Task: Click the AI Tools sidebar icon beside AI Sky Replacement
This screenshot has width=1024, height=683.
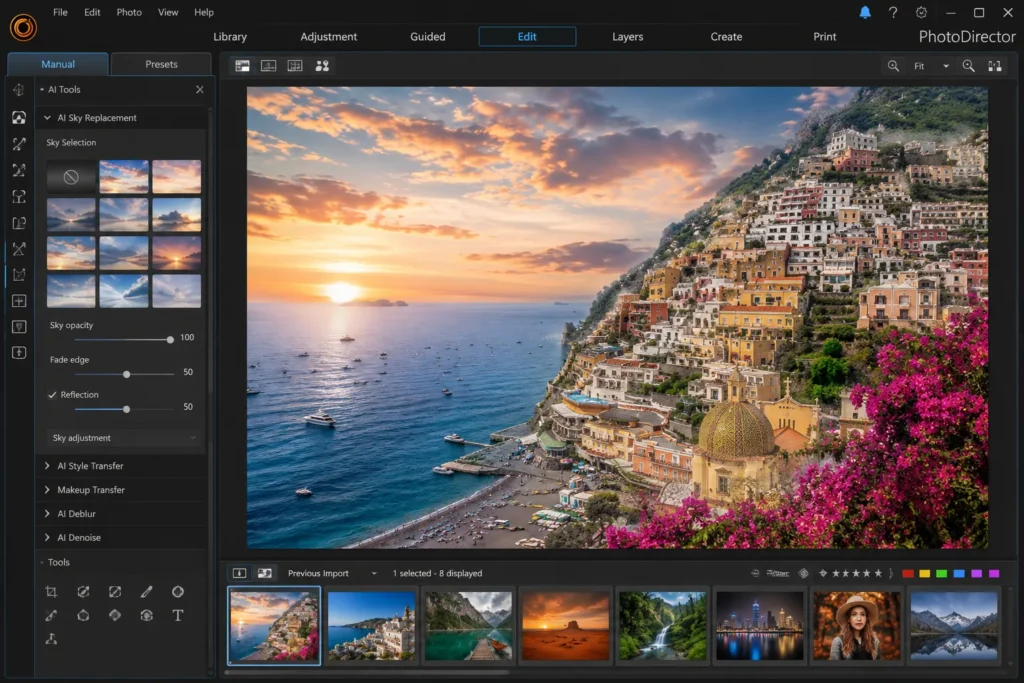Action: click(x=19, y=117)
